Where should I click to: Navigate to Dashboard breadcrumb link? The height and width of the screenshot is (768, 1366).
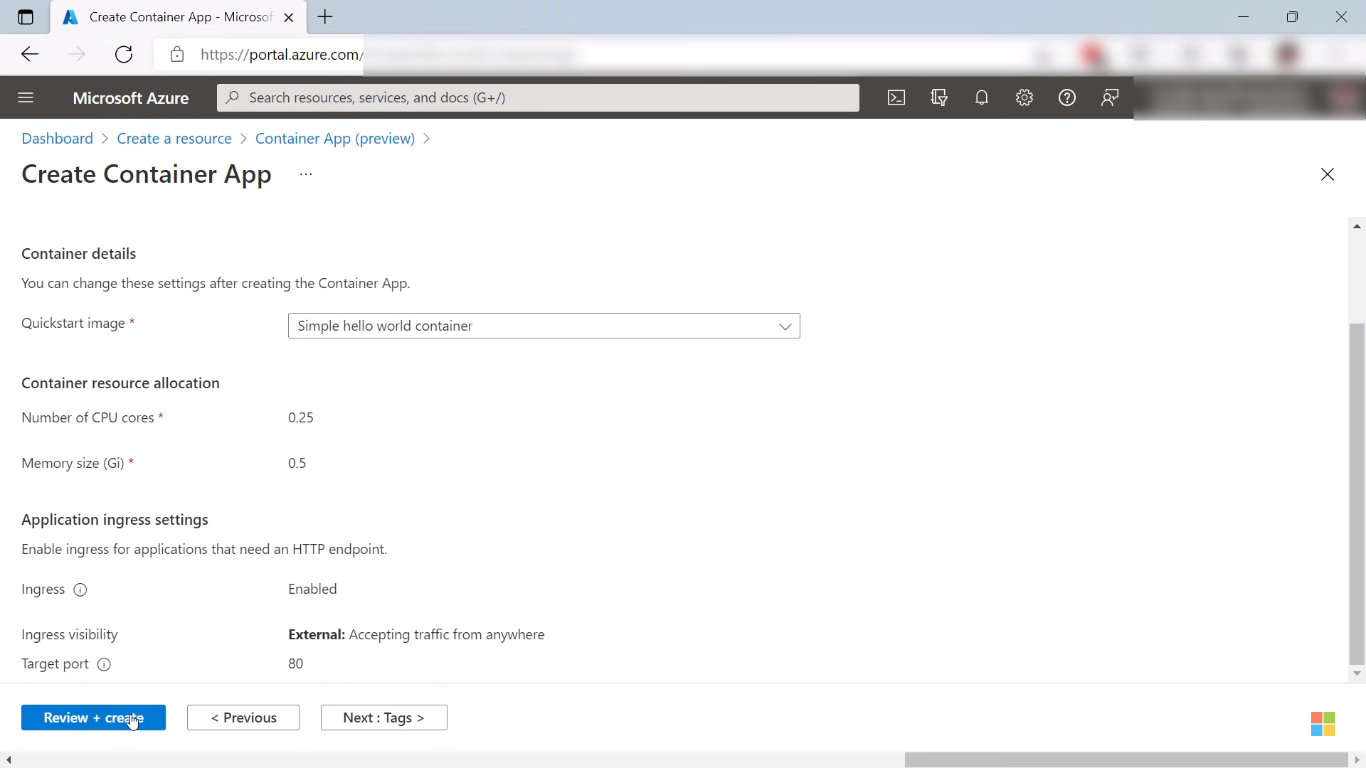(57, 138)
